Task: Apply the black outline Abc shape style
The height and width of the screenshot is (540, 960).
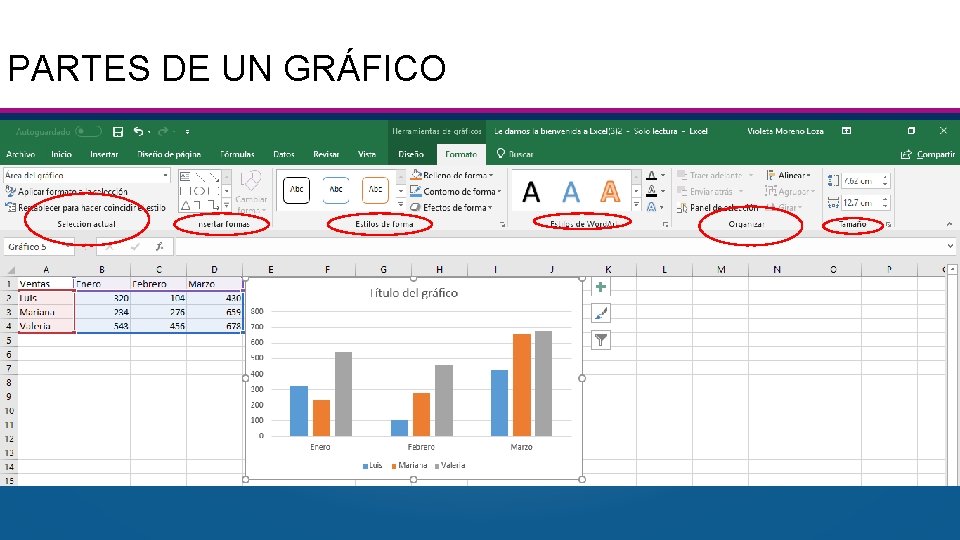Action: 296,190
